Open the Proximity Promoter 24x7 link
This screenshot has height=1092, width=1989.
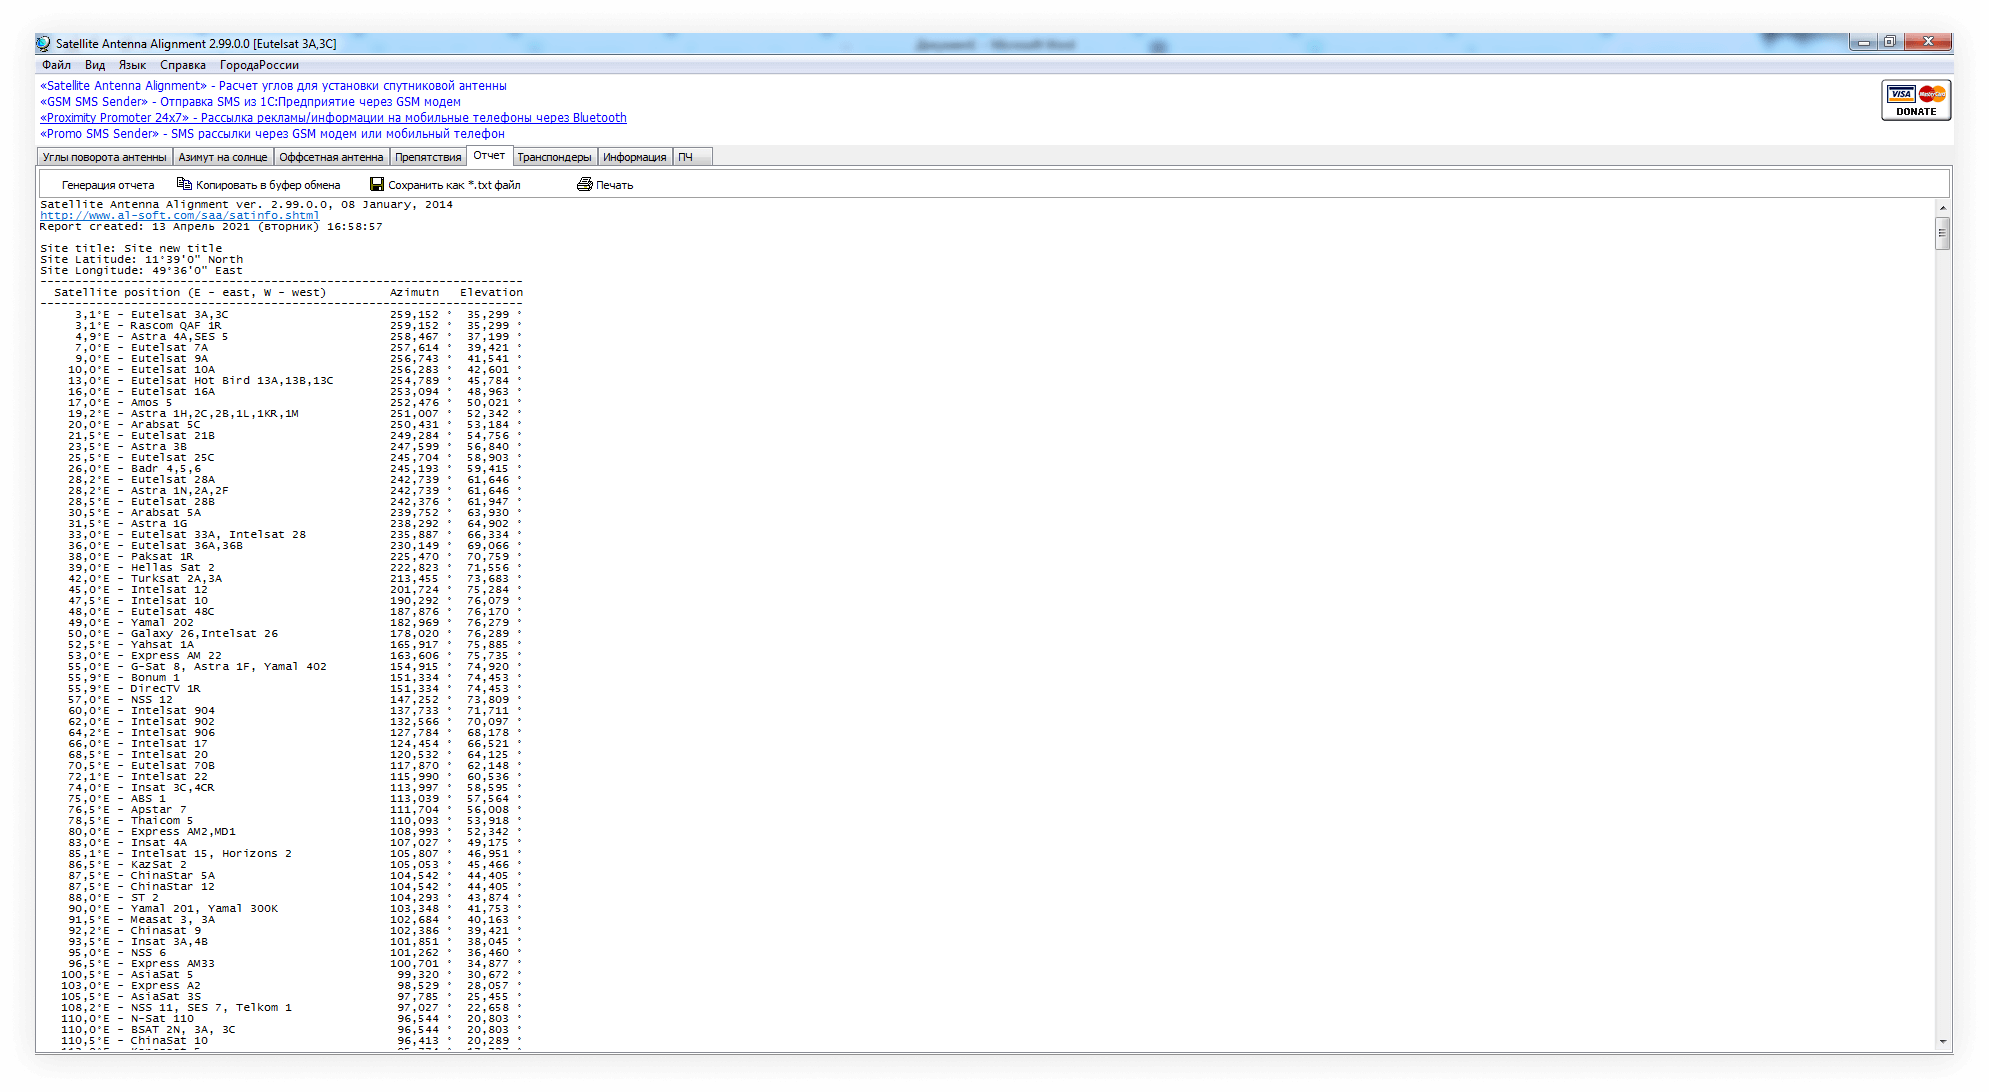coord(333,118)
